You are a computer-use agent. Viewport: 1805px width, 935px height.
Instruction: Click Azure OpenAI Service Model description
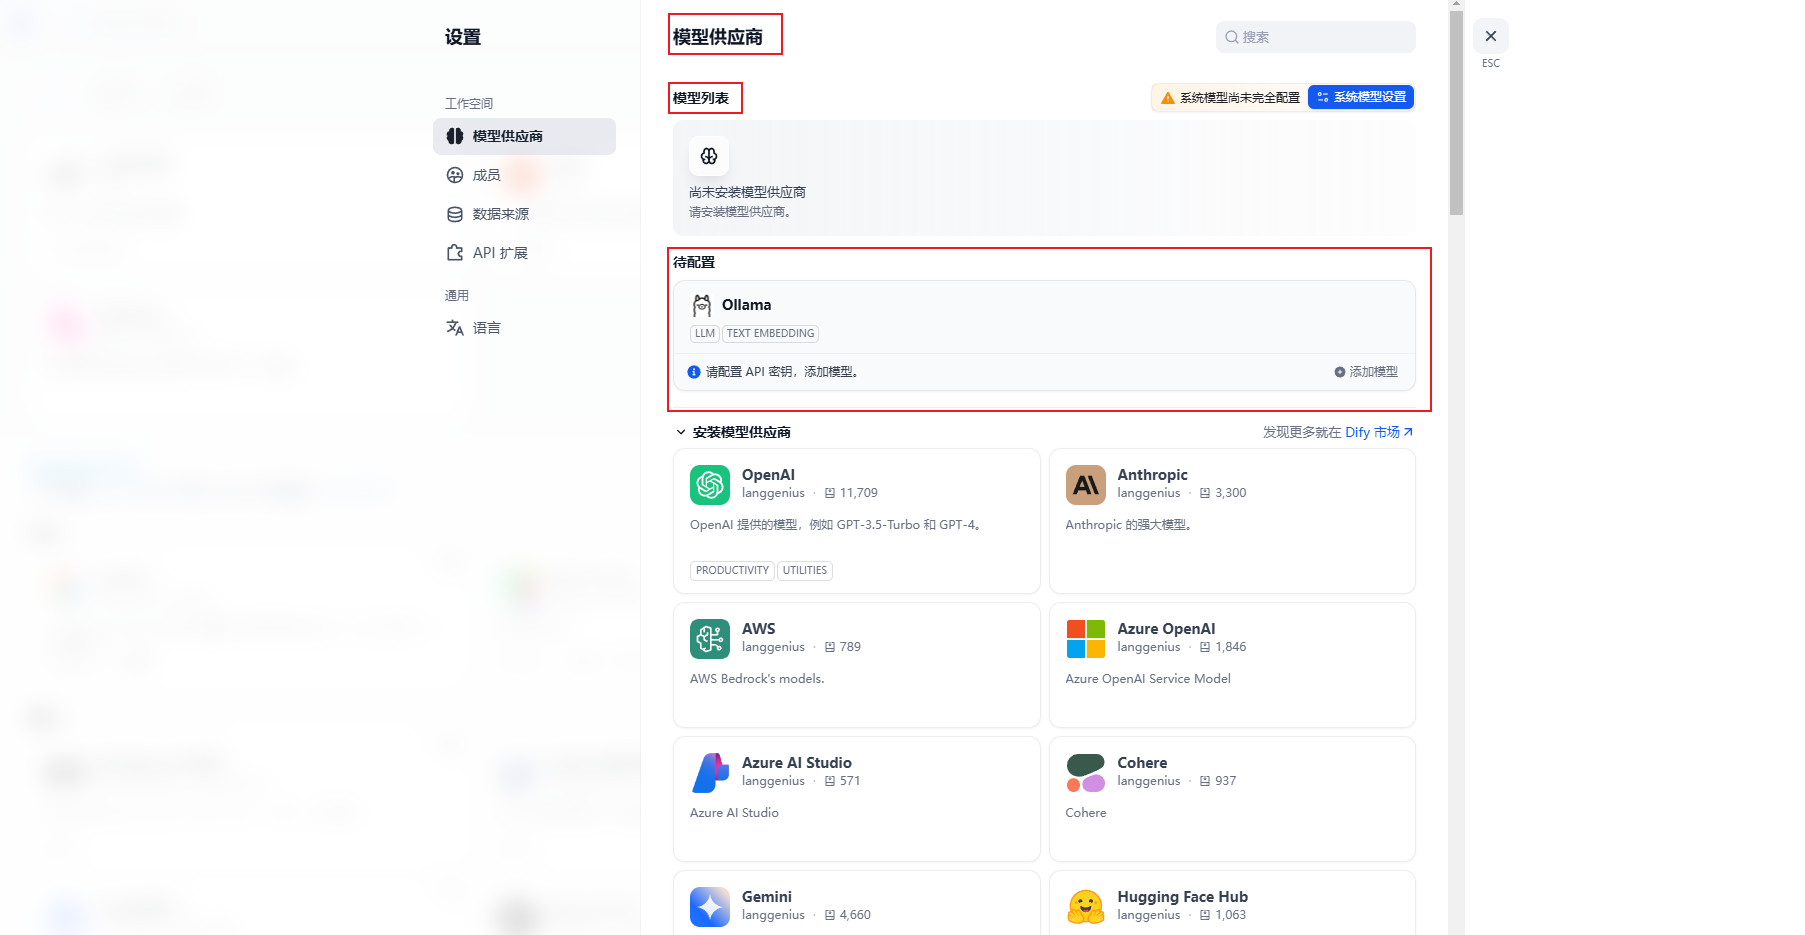[x=1148, y=679]
